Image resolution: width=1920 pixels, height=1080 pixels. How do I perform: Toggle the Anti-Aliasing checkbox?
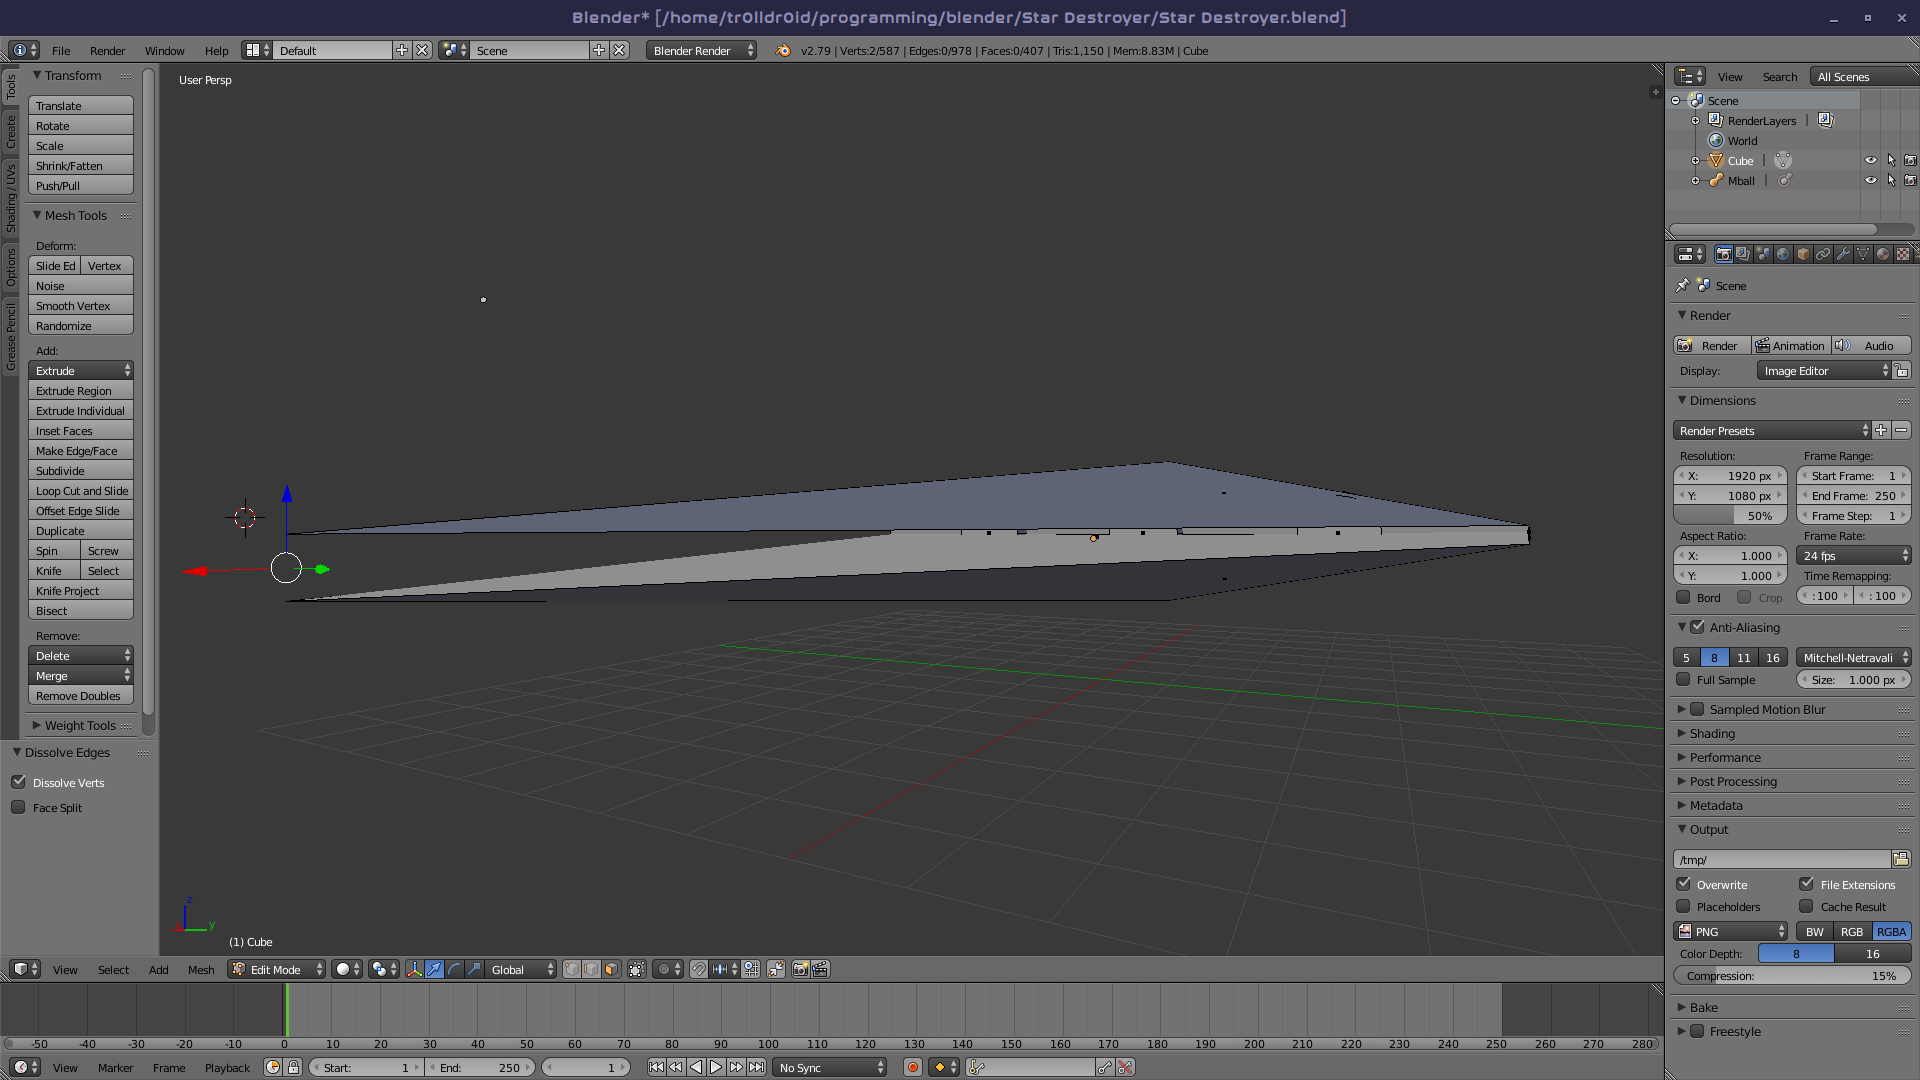pos(1698,627)
